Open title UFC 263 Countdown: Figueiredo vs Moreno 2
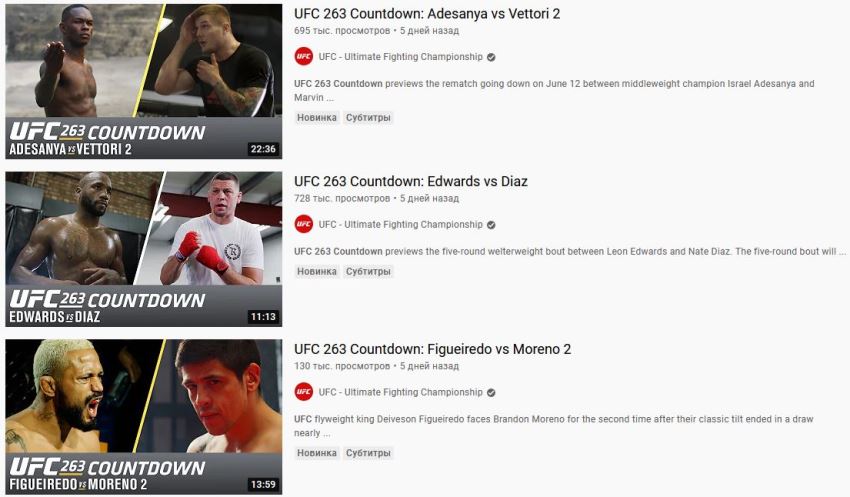850x497 pixels. pyautogui.click(x=432, y=349)
